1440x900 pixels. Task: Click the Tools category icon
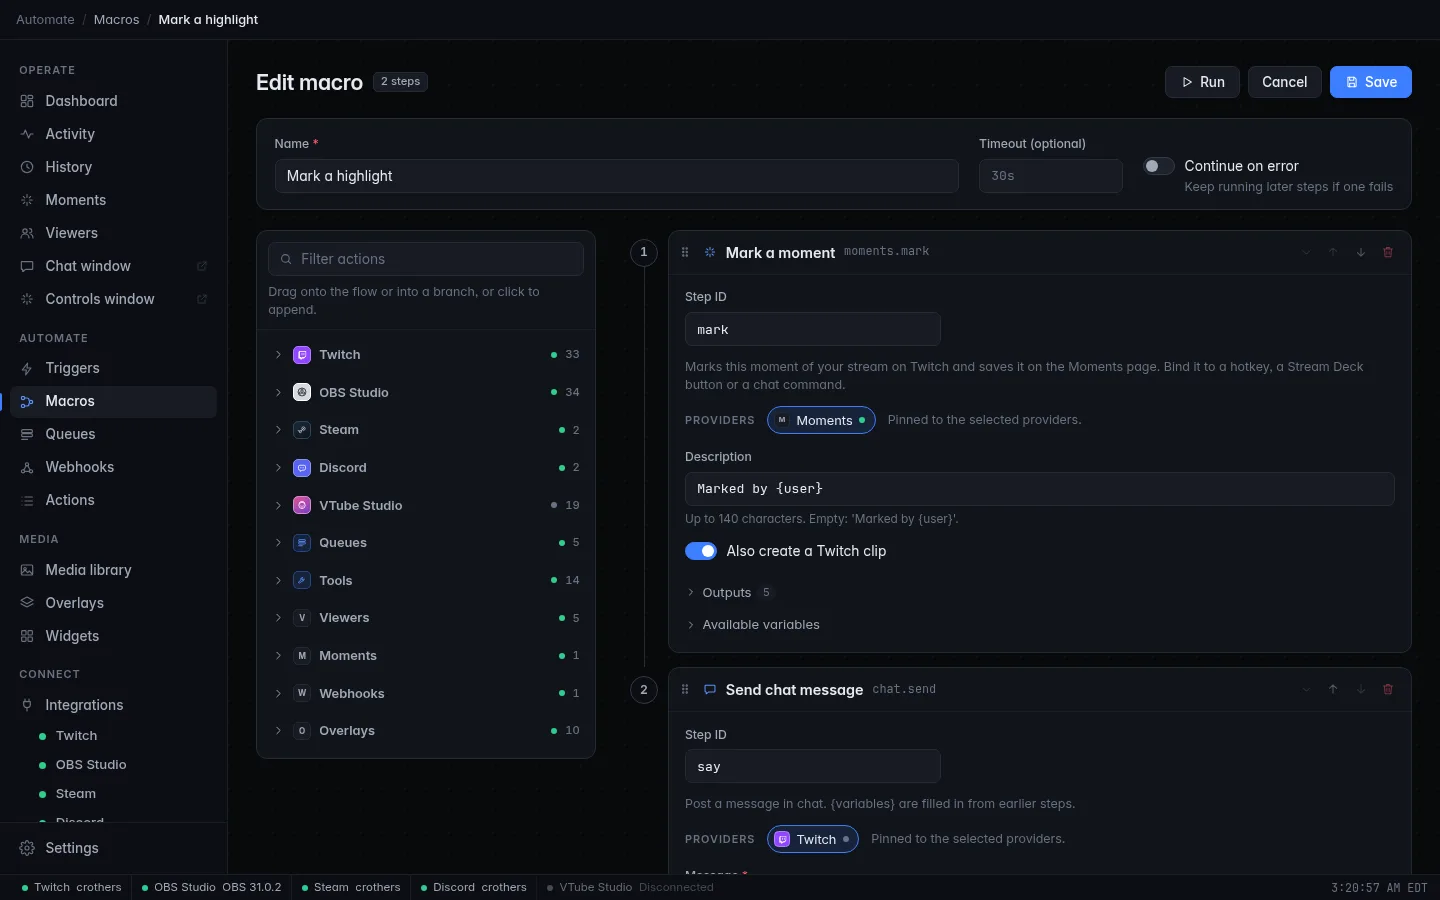(302, 581)
